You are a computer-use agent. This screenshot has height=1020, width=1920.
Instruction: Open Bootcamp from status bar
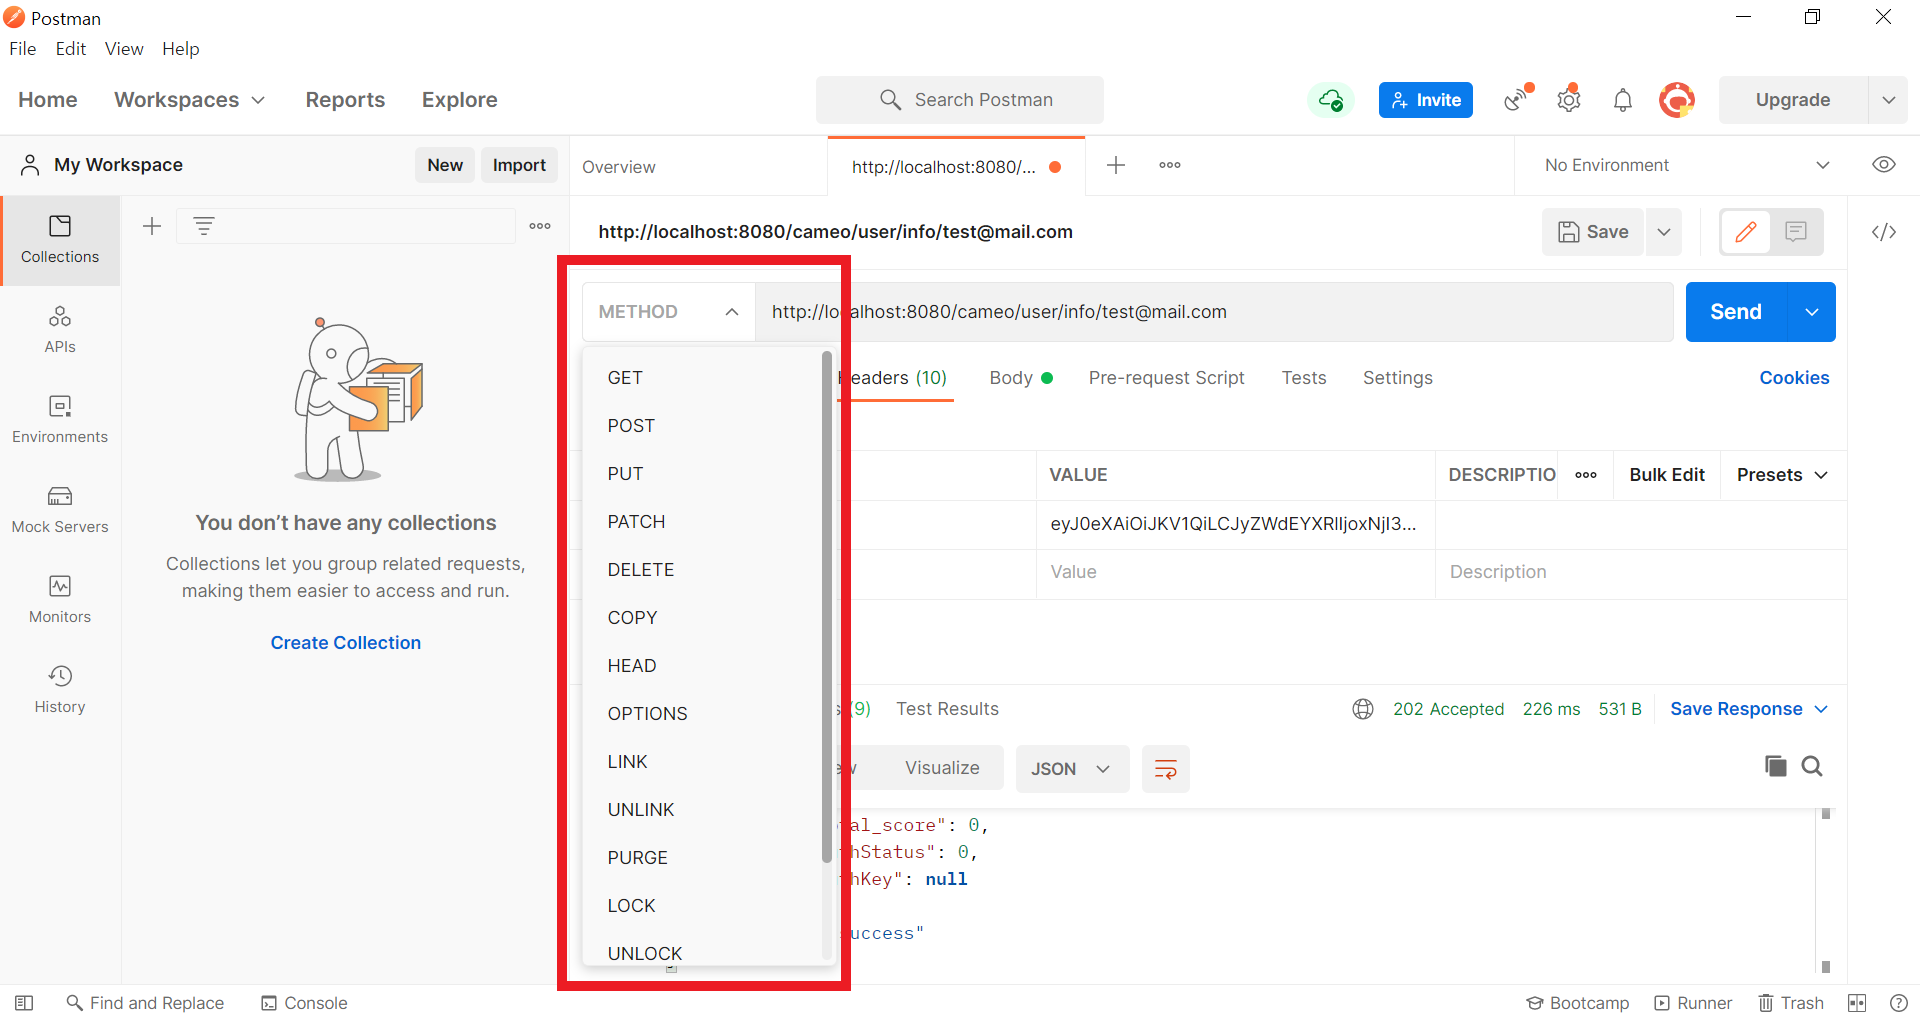tap(1577, 1003)
